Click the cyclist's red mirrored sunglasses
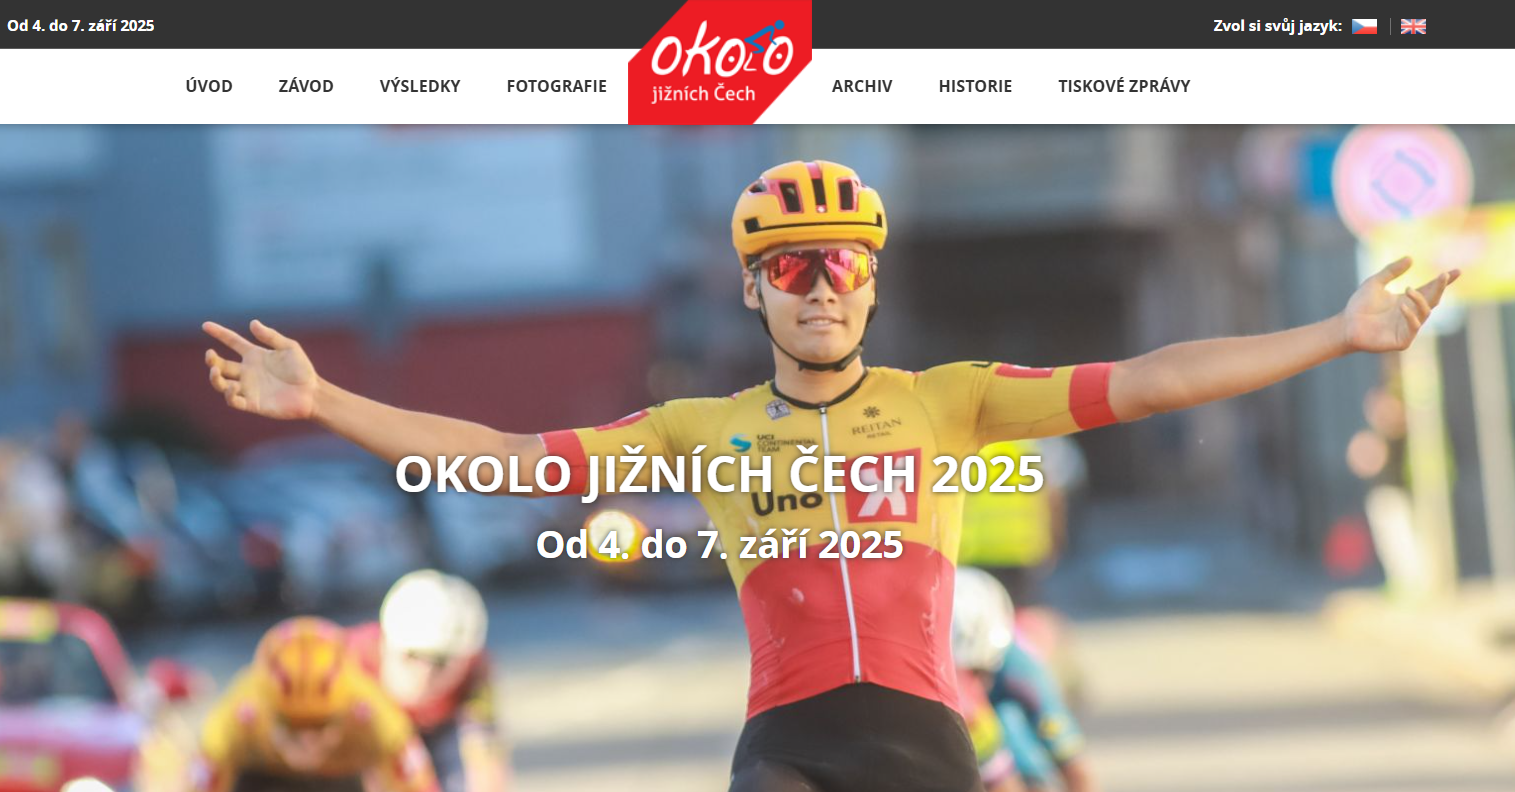1515x792 pixels. pos(812,270)
